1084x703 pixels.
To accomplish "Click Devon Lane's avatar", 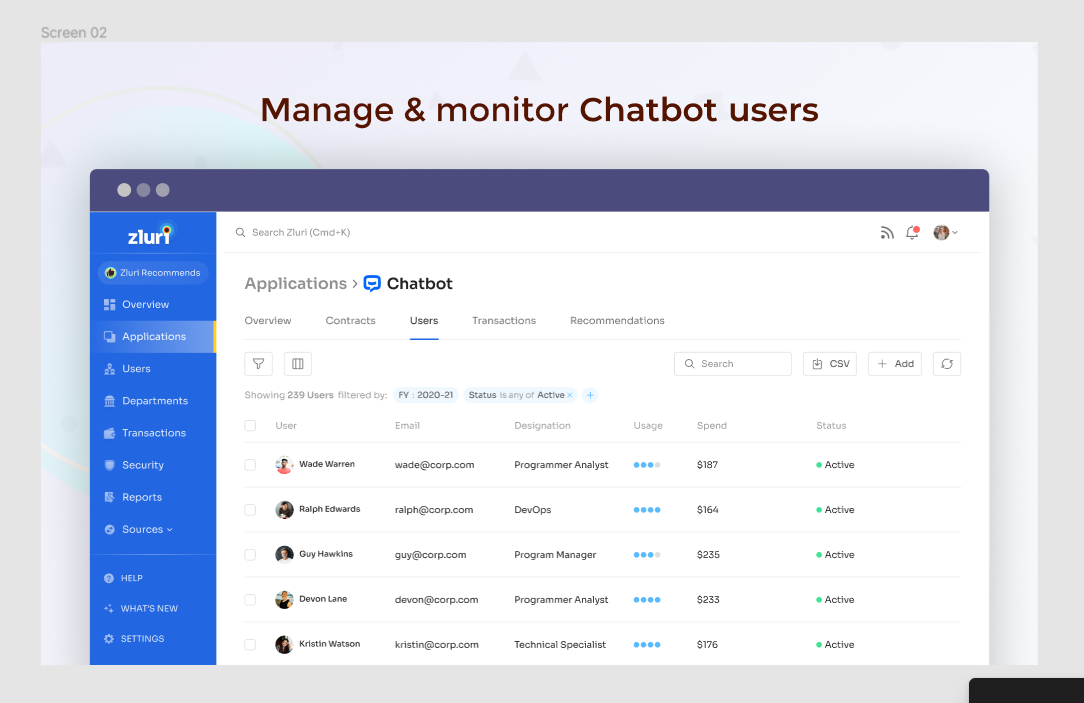I will (284, 600).
